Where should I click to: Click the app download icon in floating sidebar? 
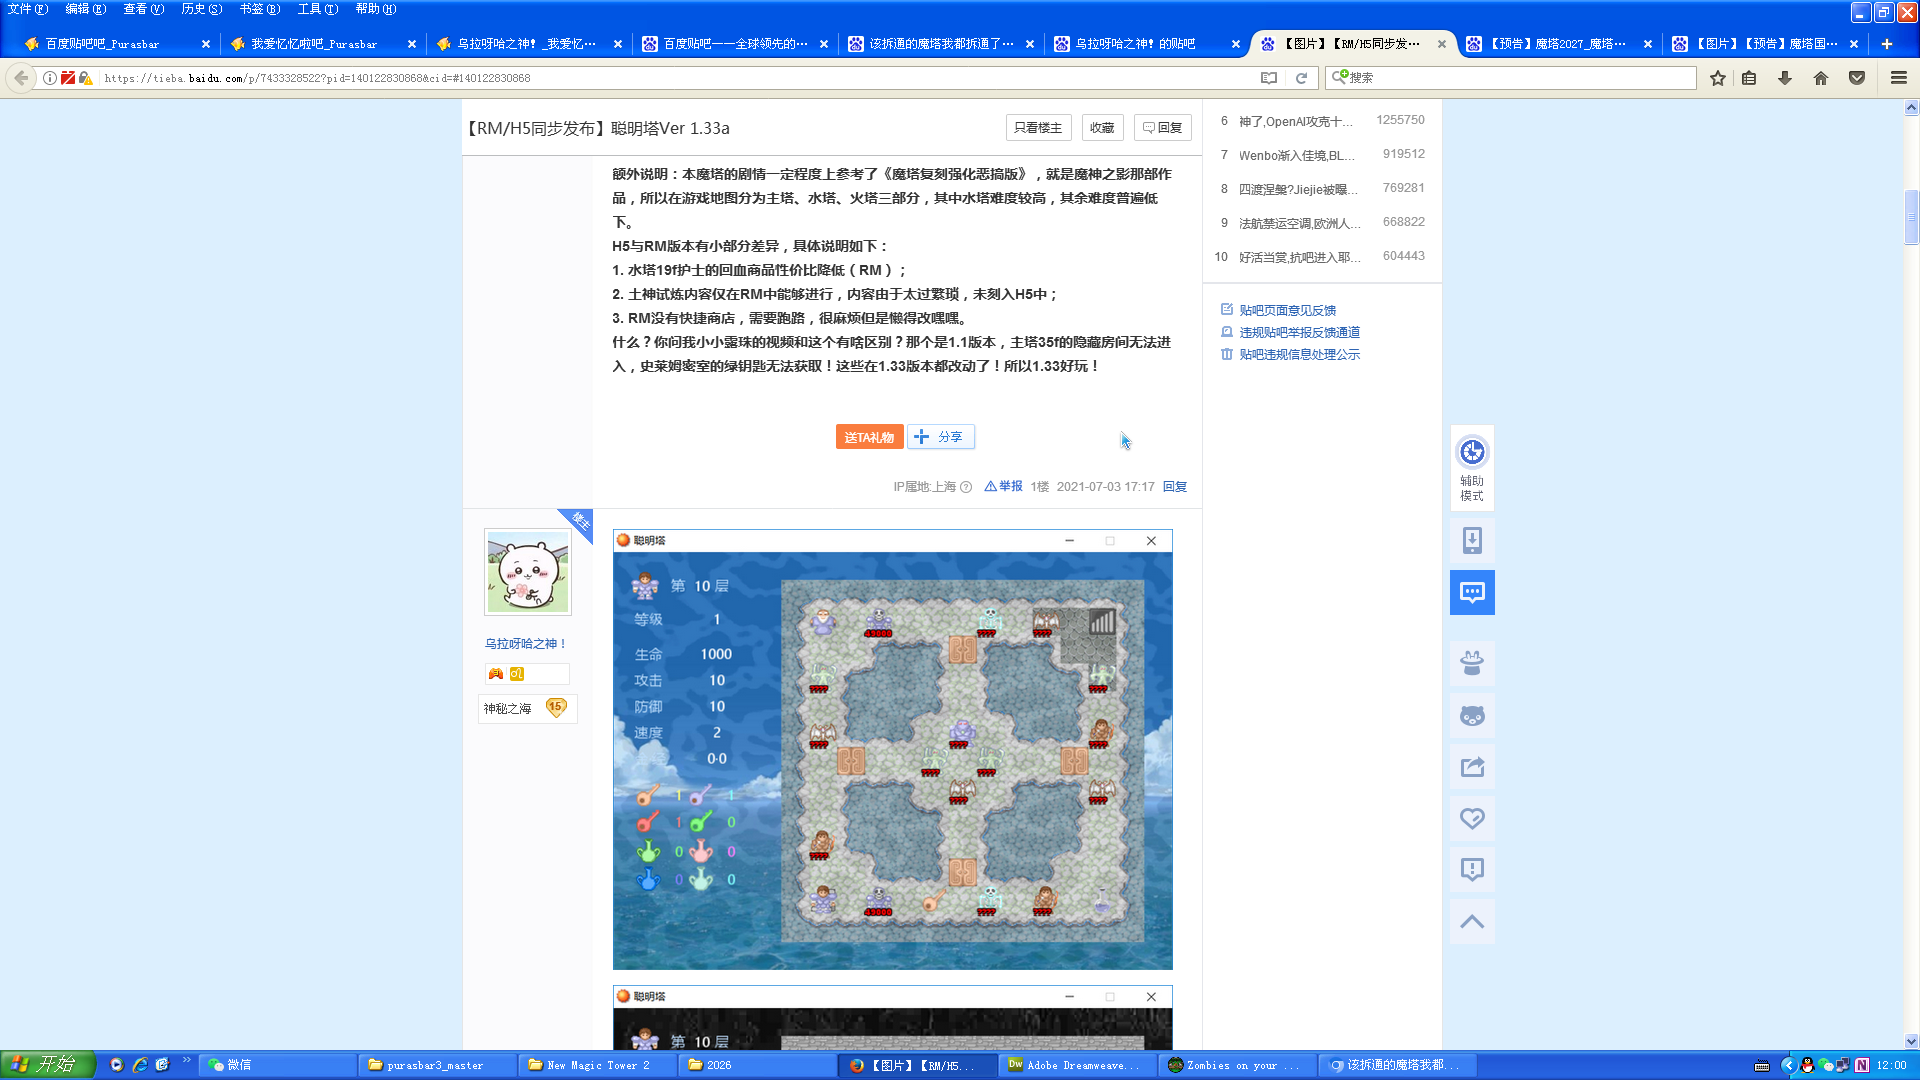(x=1472, y=541)
